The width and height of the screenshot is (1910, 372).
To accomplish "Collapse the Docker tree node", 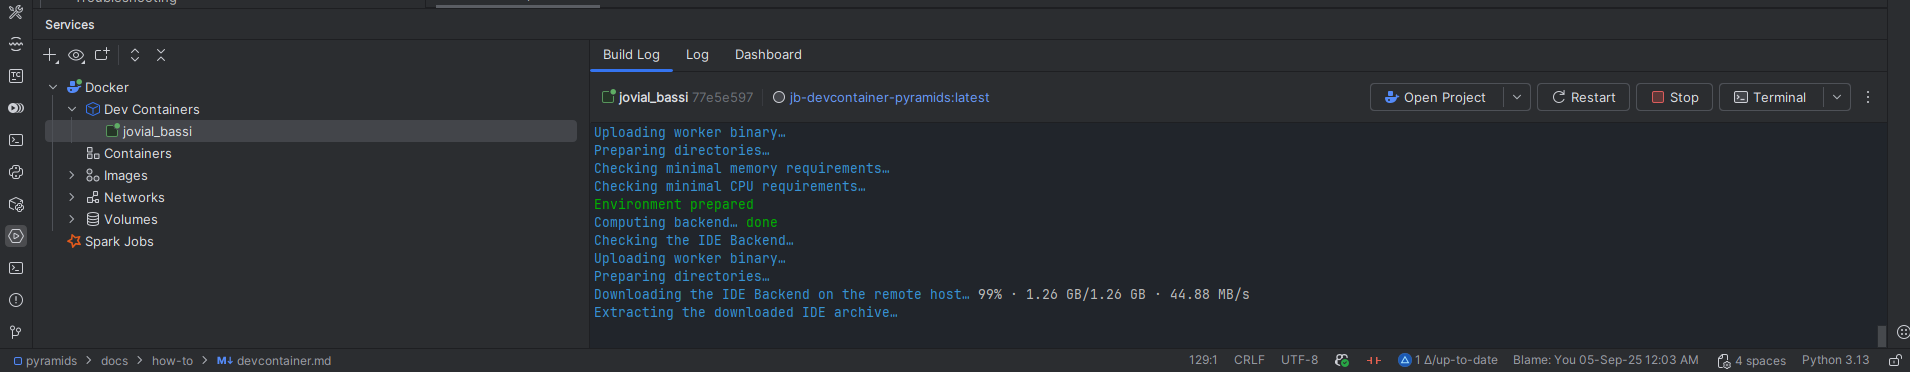I will point(53,87).
